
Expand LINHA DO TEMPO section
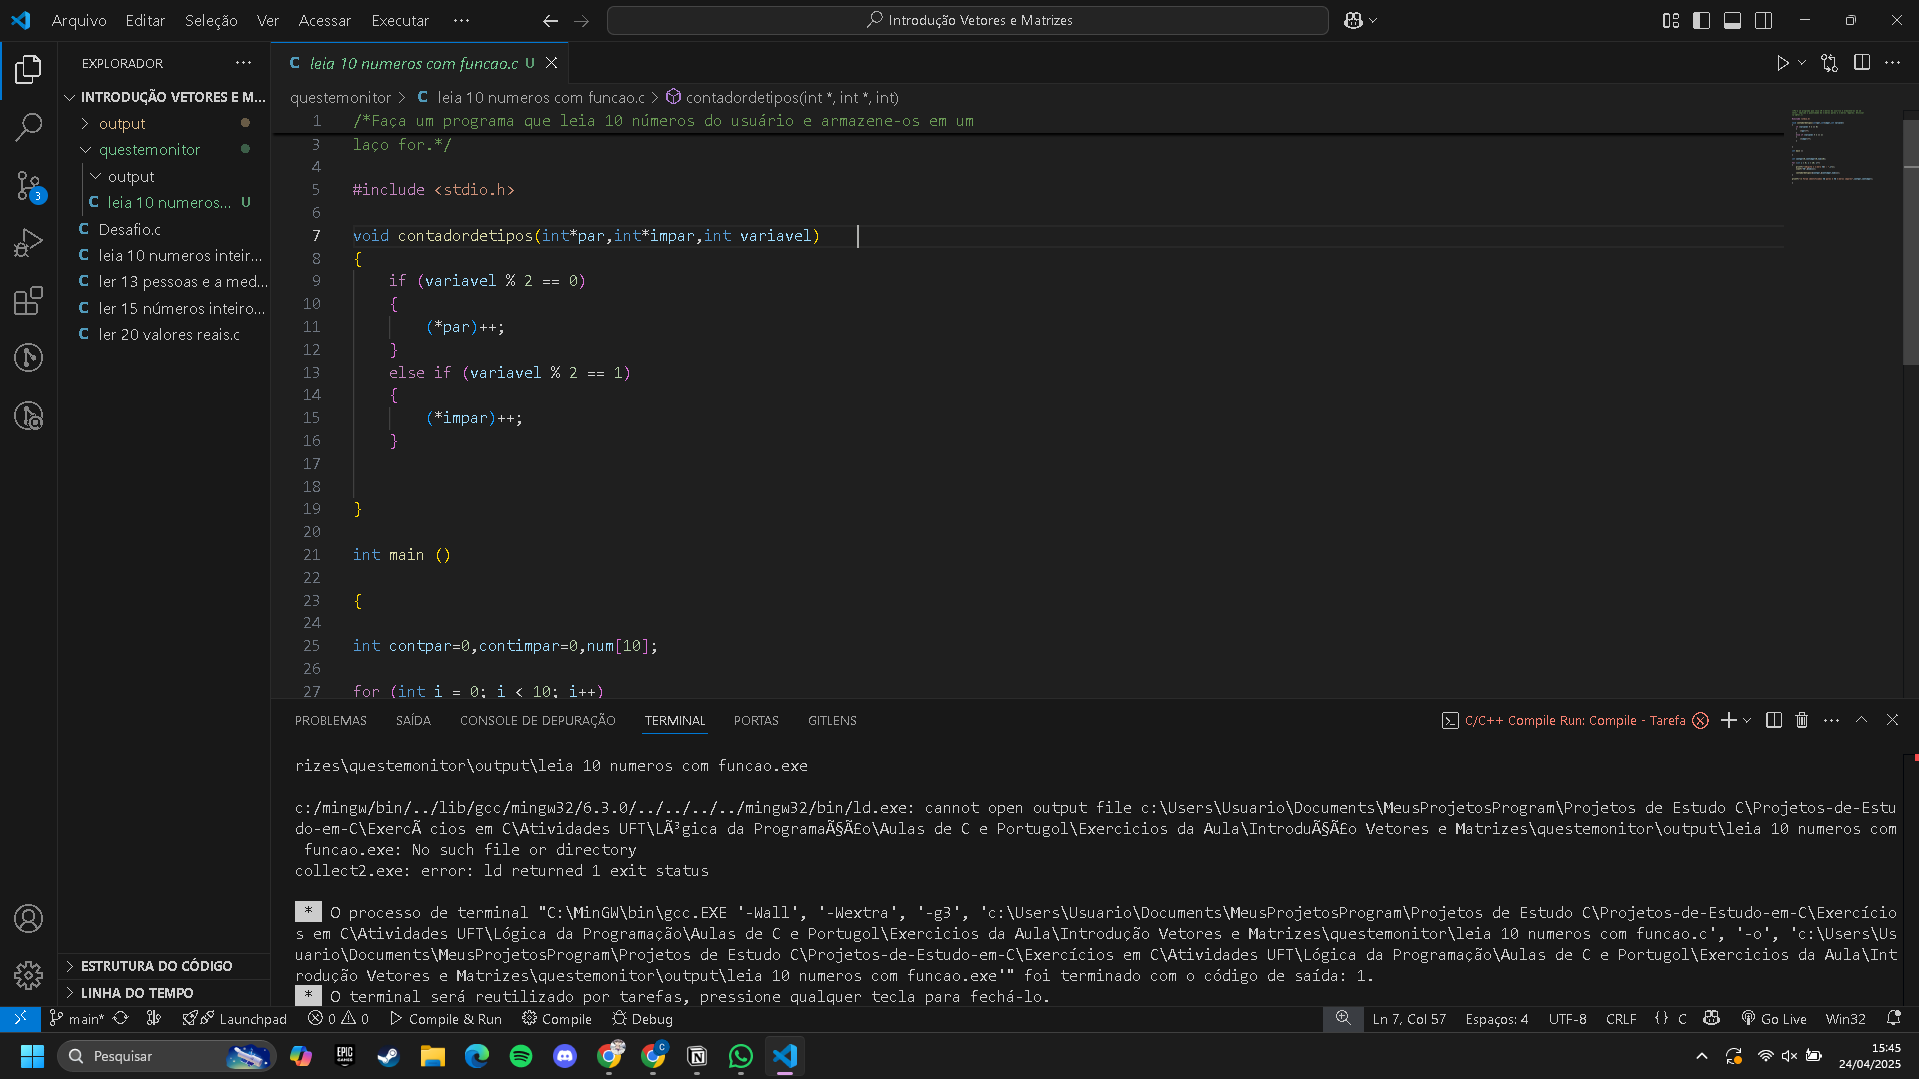tap(164, 993)
